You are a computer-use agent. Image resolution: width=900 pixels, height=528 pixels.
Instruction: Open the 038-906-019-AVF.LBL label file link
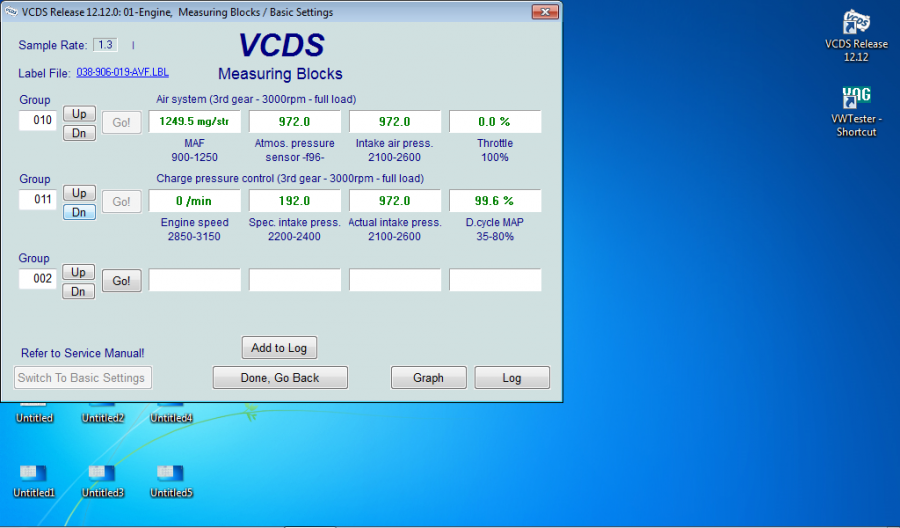point(122,73)
